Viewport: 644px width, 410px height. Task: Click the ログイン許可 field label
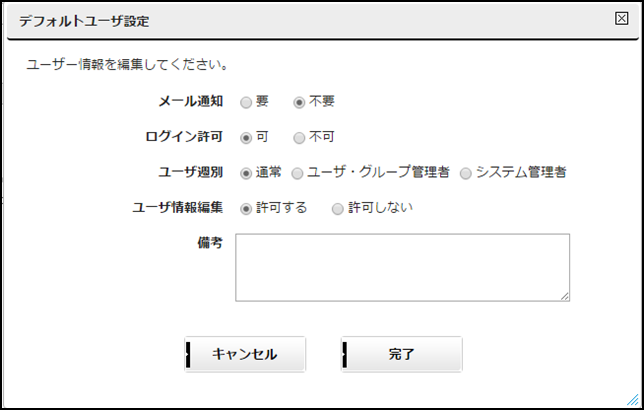tap(184, 136)
